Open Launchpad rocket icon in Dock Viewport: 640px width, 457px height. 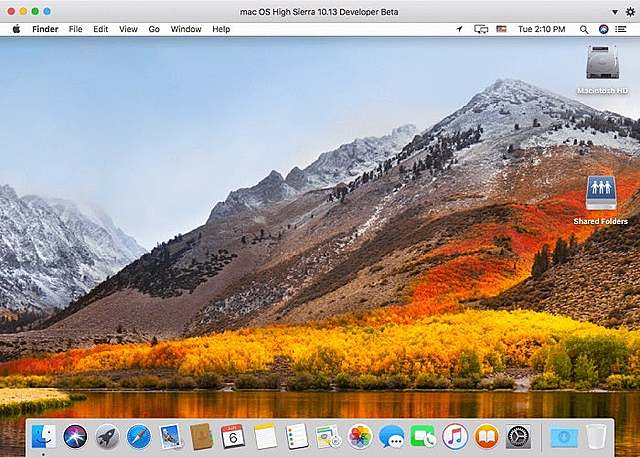coord(107,437)
